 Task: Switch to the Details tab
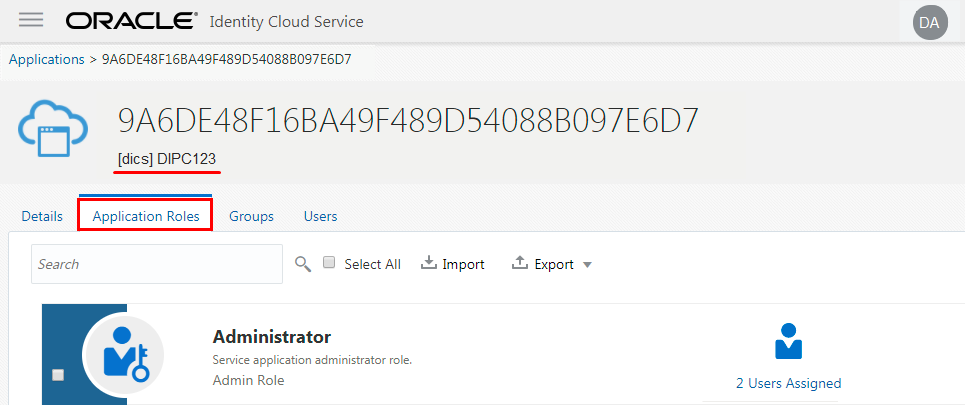[x=42, y=217]
